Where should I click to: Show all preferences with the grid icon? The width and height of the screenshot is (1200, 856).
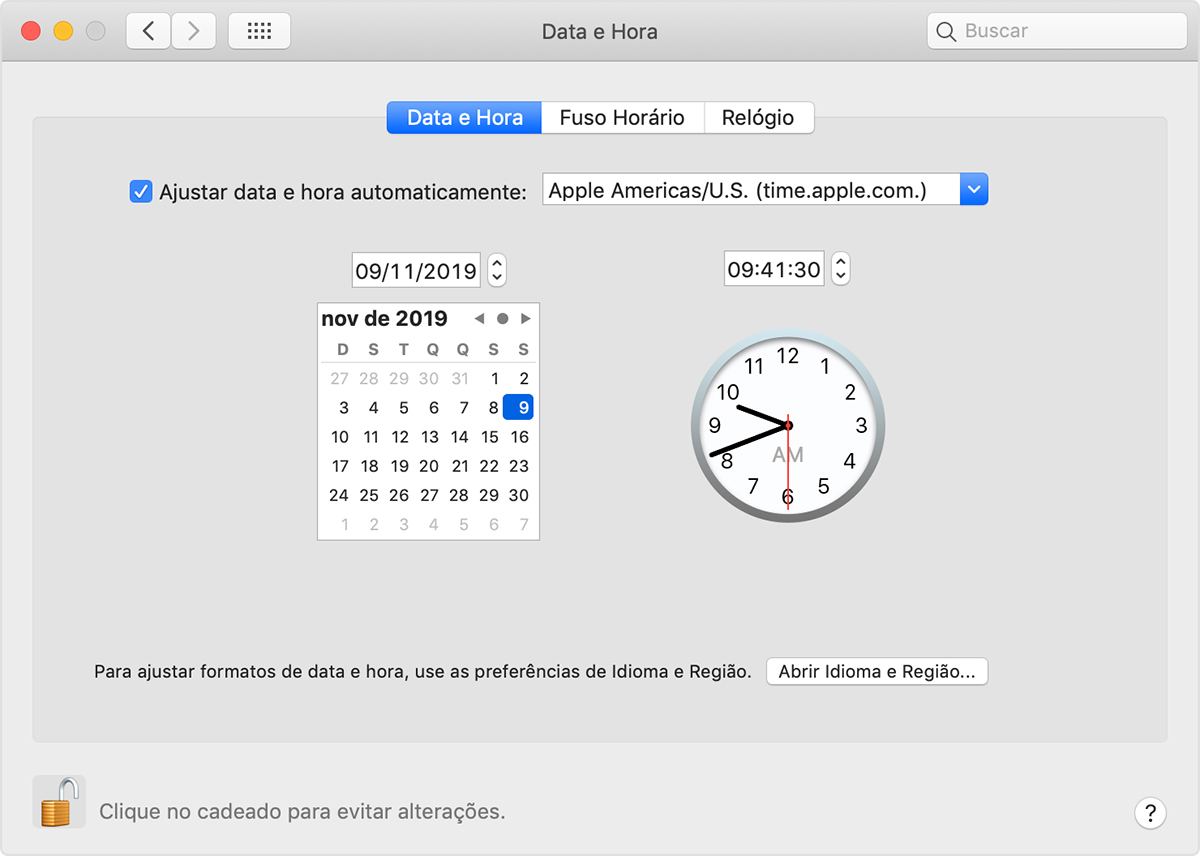[259, 31]
